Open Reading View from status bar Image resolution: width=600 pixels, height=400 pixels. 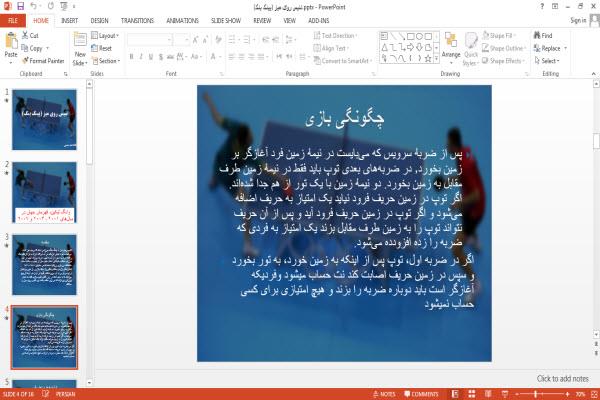488,394
